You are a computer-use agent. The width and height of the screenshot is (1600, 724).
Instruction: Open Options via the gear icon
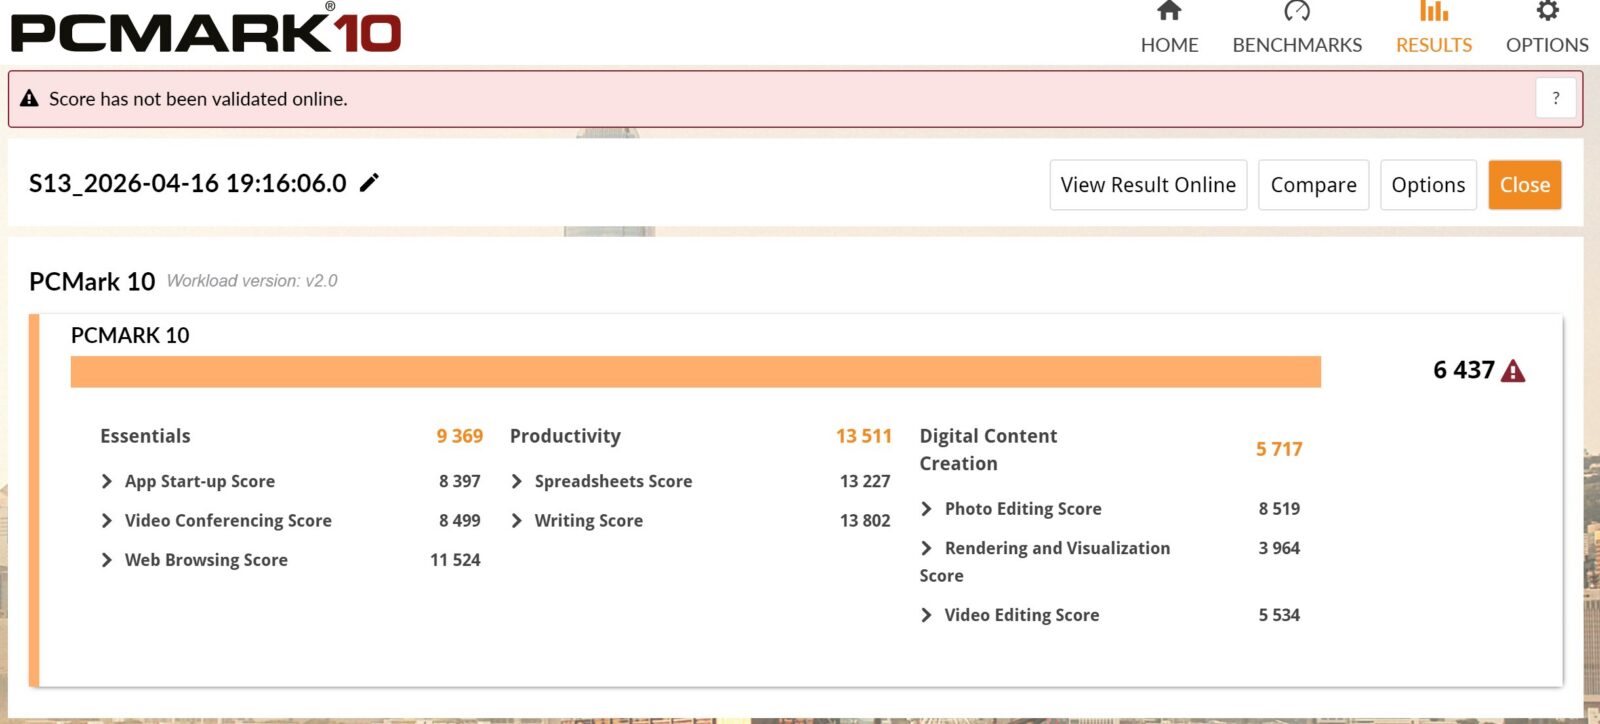(x=1547, y=12)
